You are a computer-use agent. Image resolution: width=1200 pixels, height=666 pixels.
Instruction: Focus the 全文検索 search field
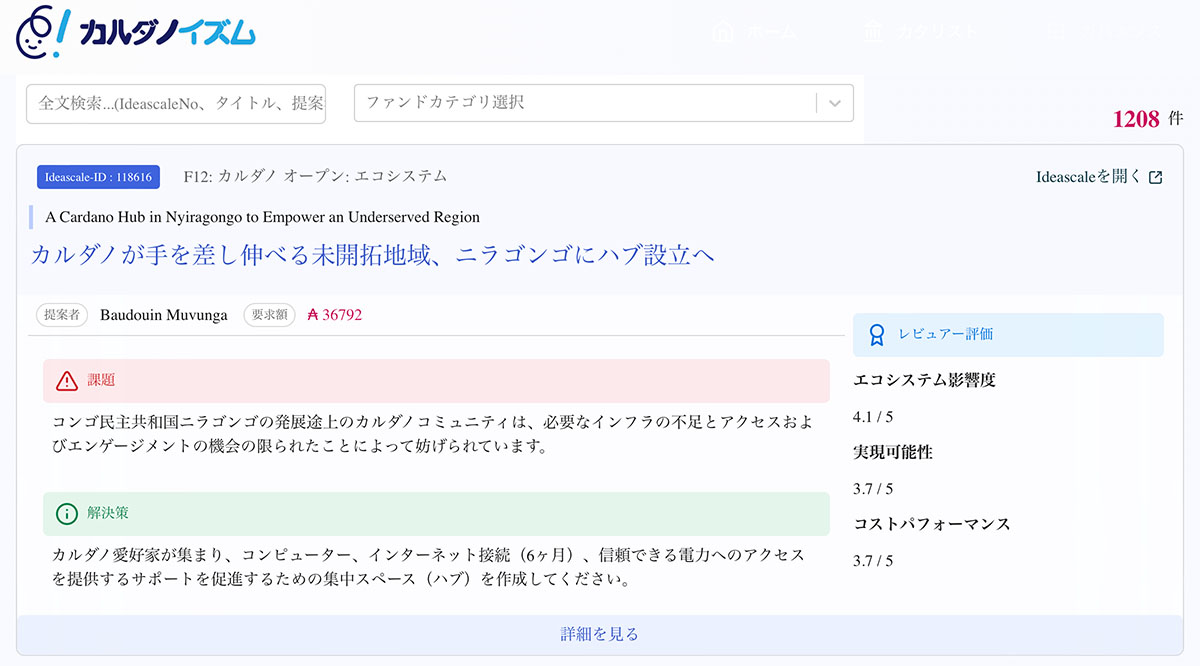click(x=176, y=103)
